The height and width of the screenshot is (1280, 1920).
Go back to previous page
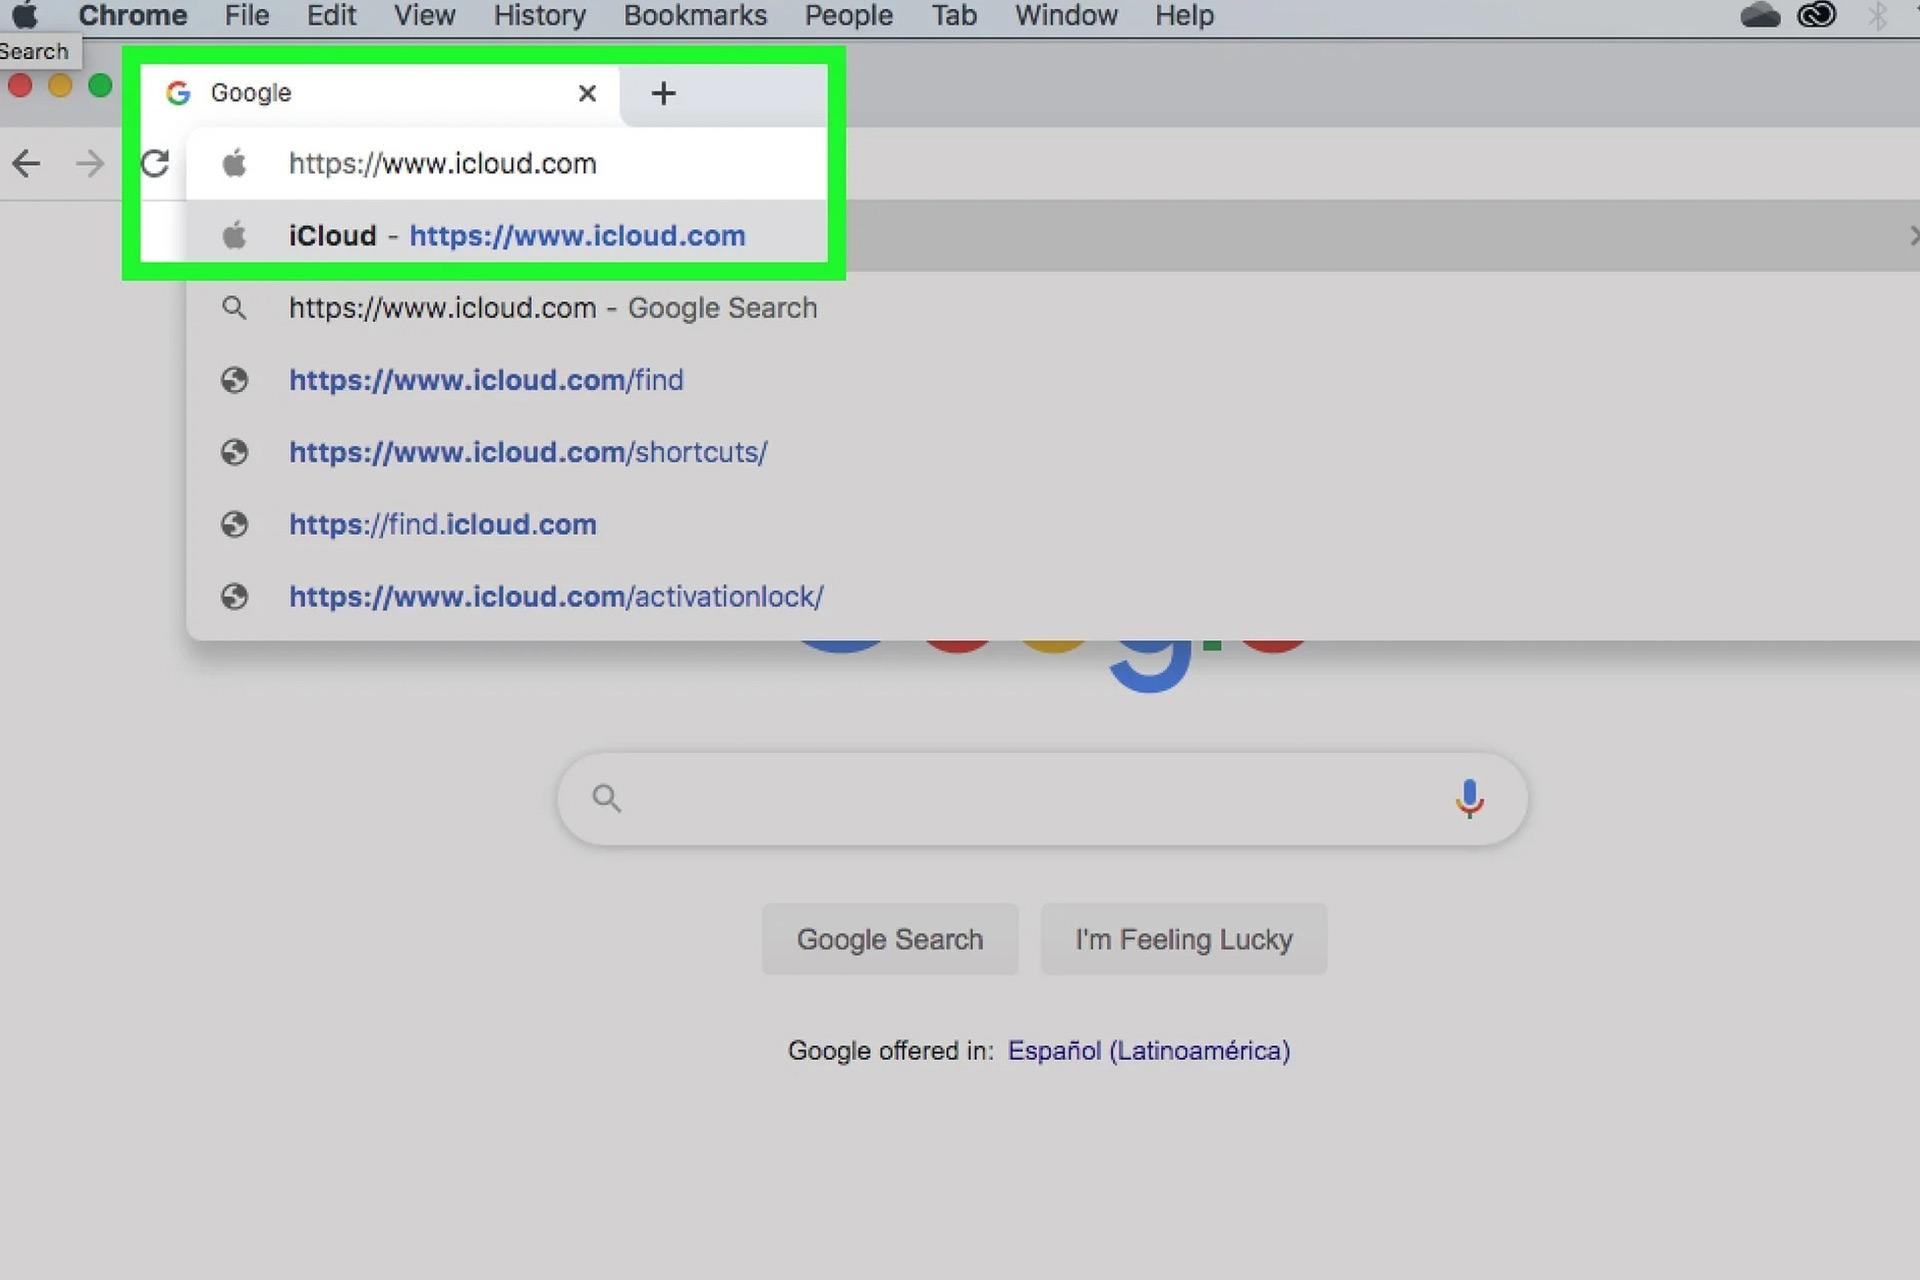click(x=27, y=163)
